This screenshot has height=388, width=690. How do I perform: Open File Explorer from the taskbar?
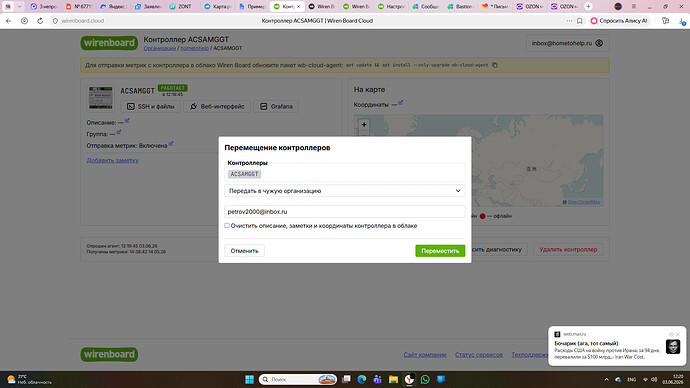tap(393, 379)
